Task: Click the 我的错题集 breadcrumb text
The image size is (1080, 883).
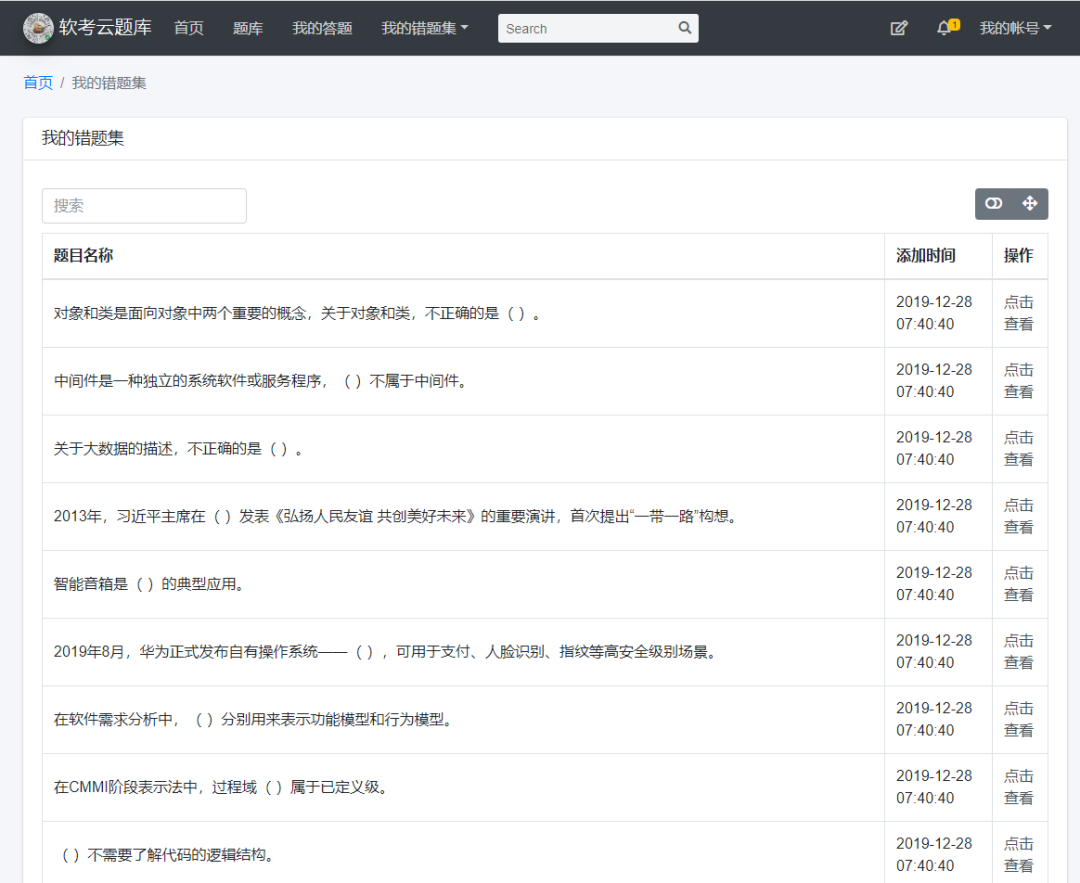Action: 109,83
